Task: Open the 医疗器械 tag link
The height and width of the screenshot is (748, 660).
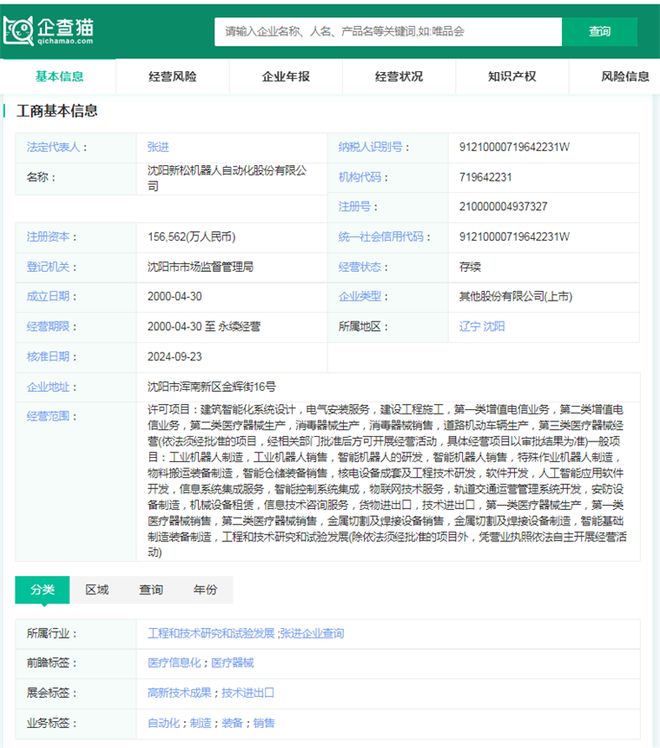Action: [x=233, y=663]
